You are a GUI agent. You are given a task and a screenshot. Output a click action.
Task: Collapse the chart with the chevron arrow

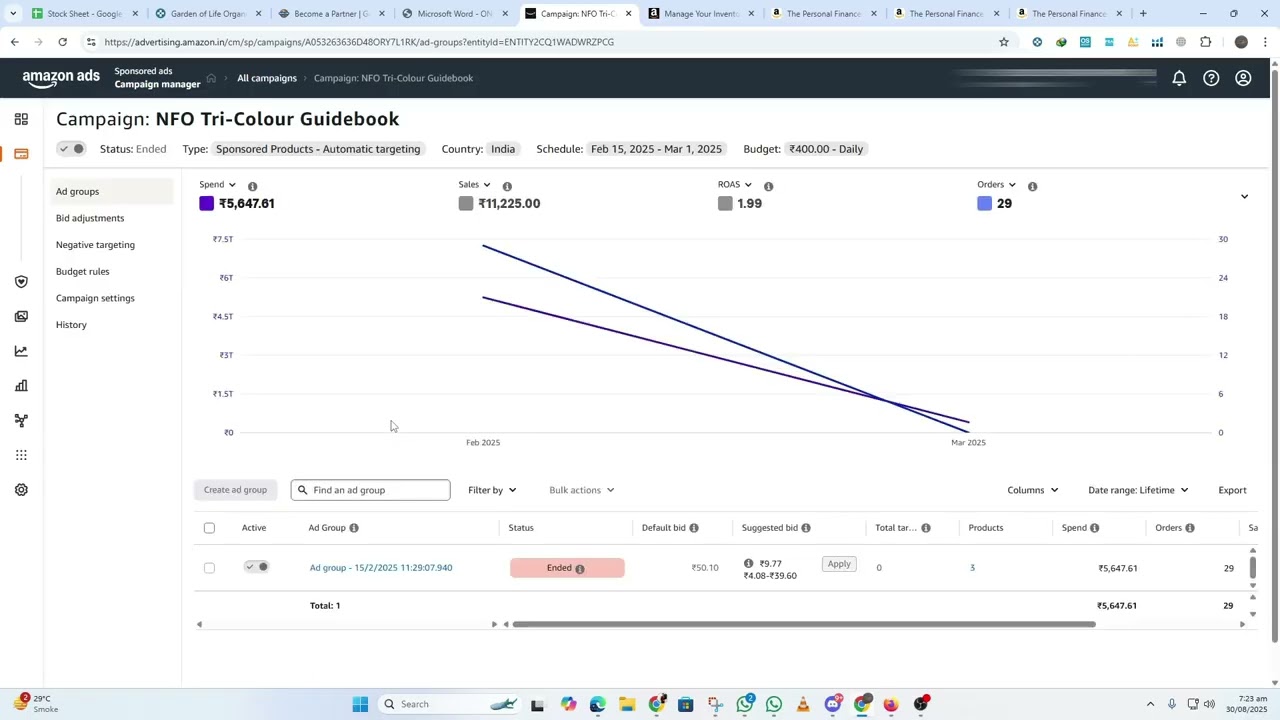point(1244,197)
